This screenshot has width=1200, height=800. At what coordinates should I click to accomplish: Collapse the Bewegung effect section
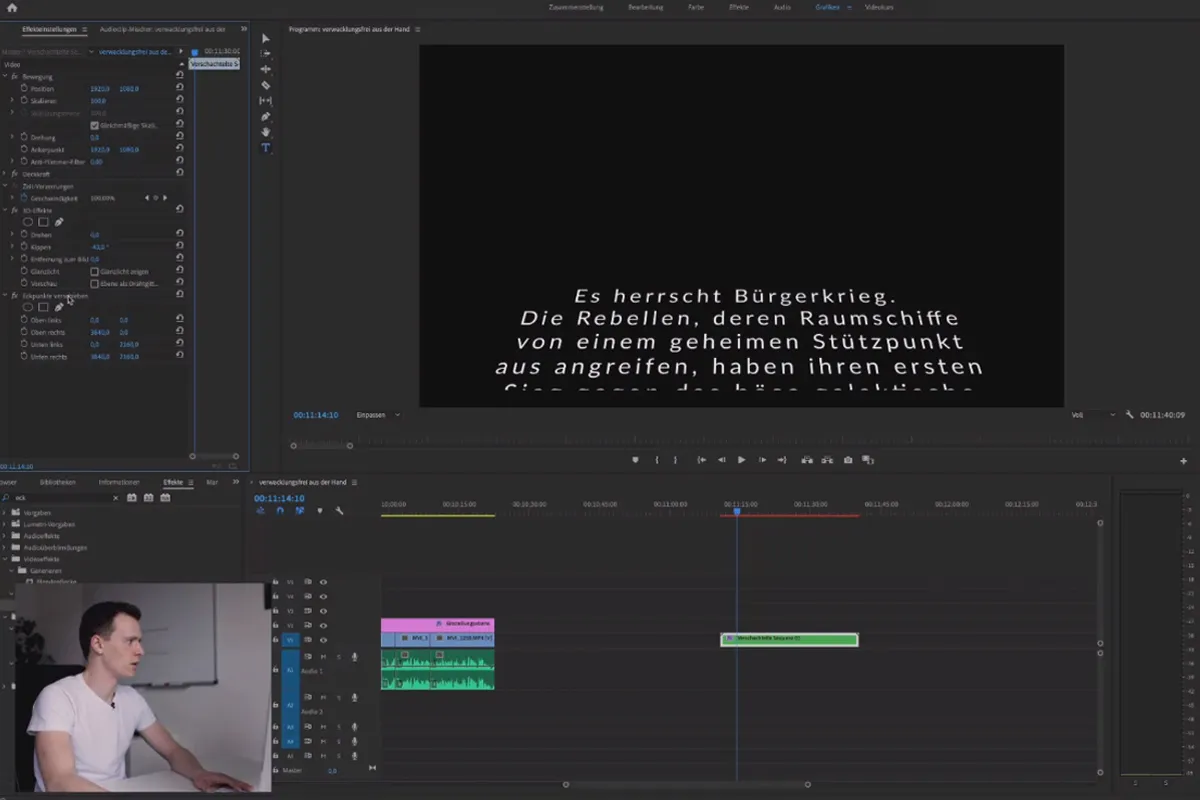click(x=5, y=77)
